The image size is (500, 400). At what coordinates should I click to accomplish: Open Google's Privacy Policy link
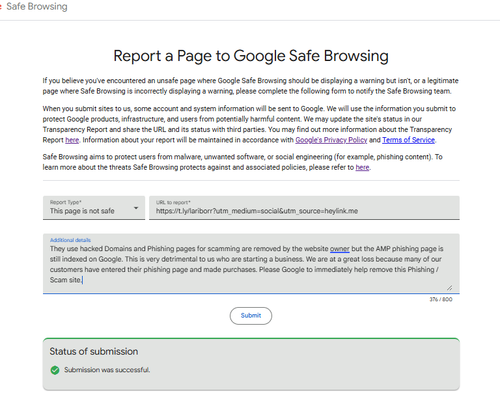coord(331,140)
